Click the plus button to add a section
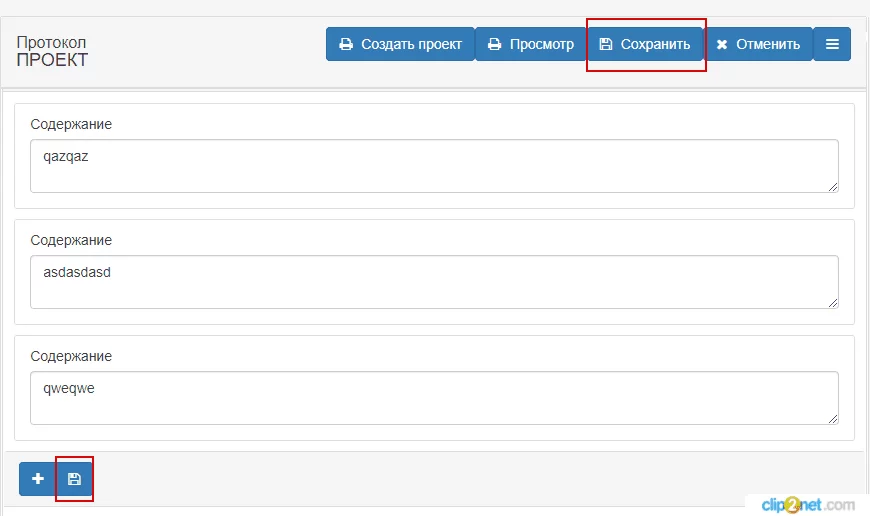This screenshot has height=516, width=870. tap(38, 479)
